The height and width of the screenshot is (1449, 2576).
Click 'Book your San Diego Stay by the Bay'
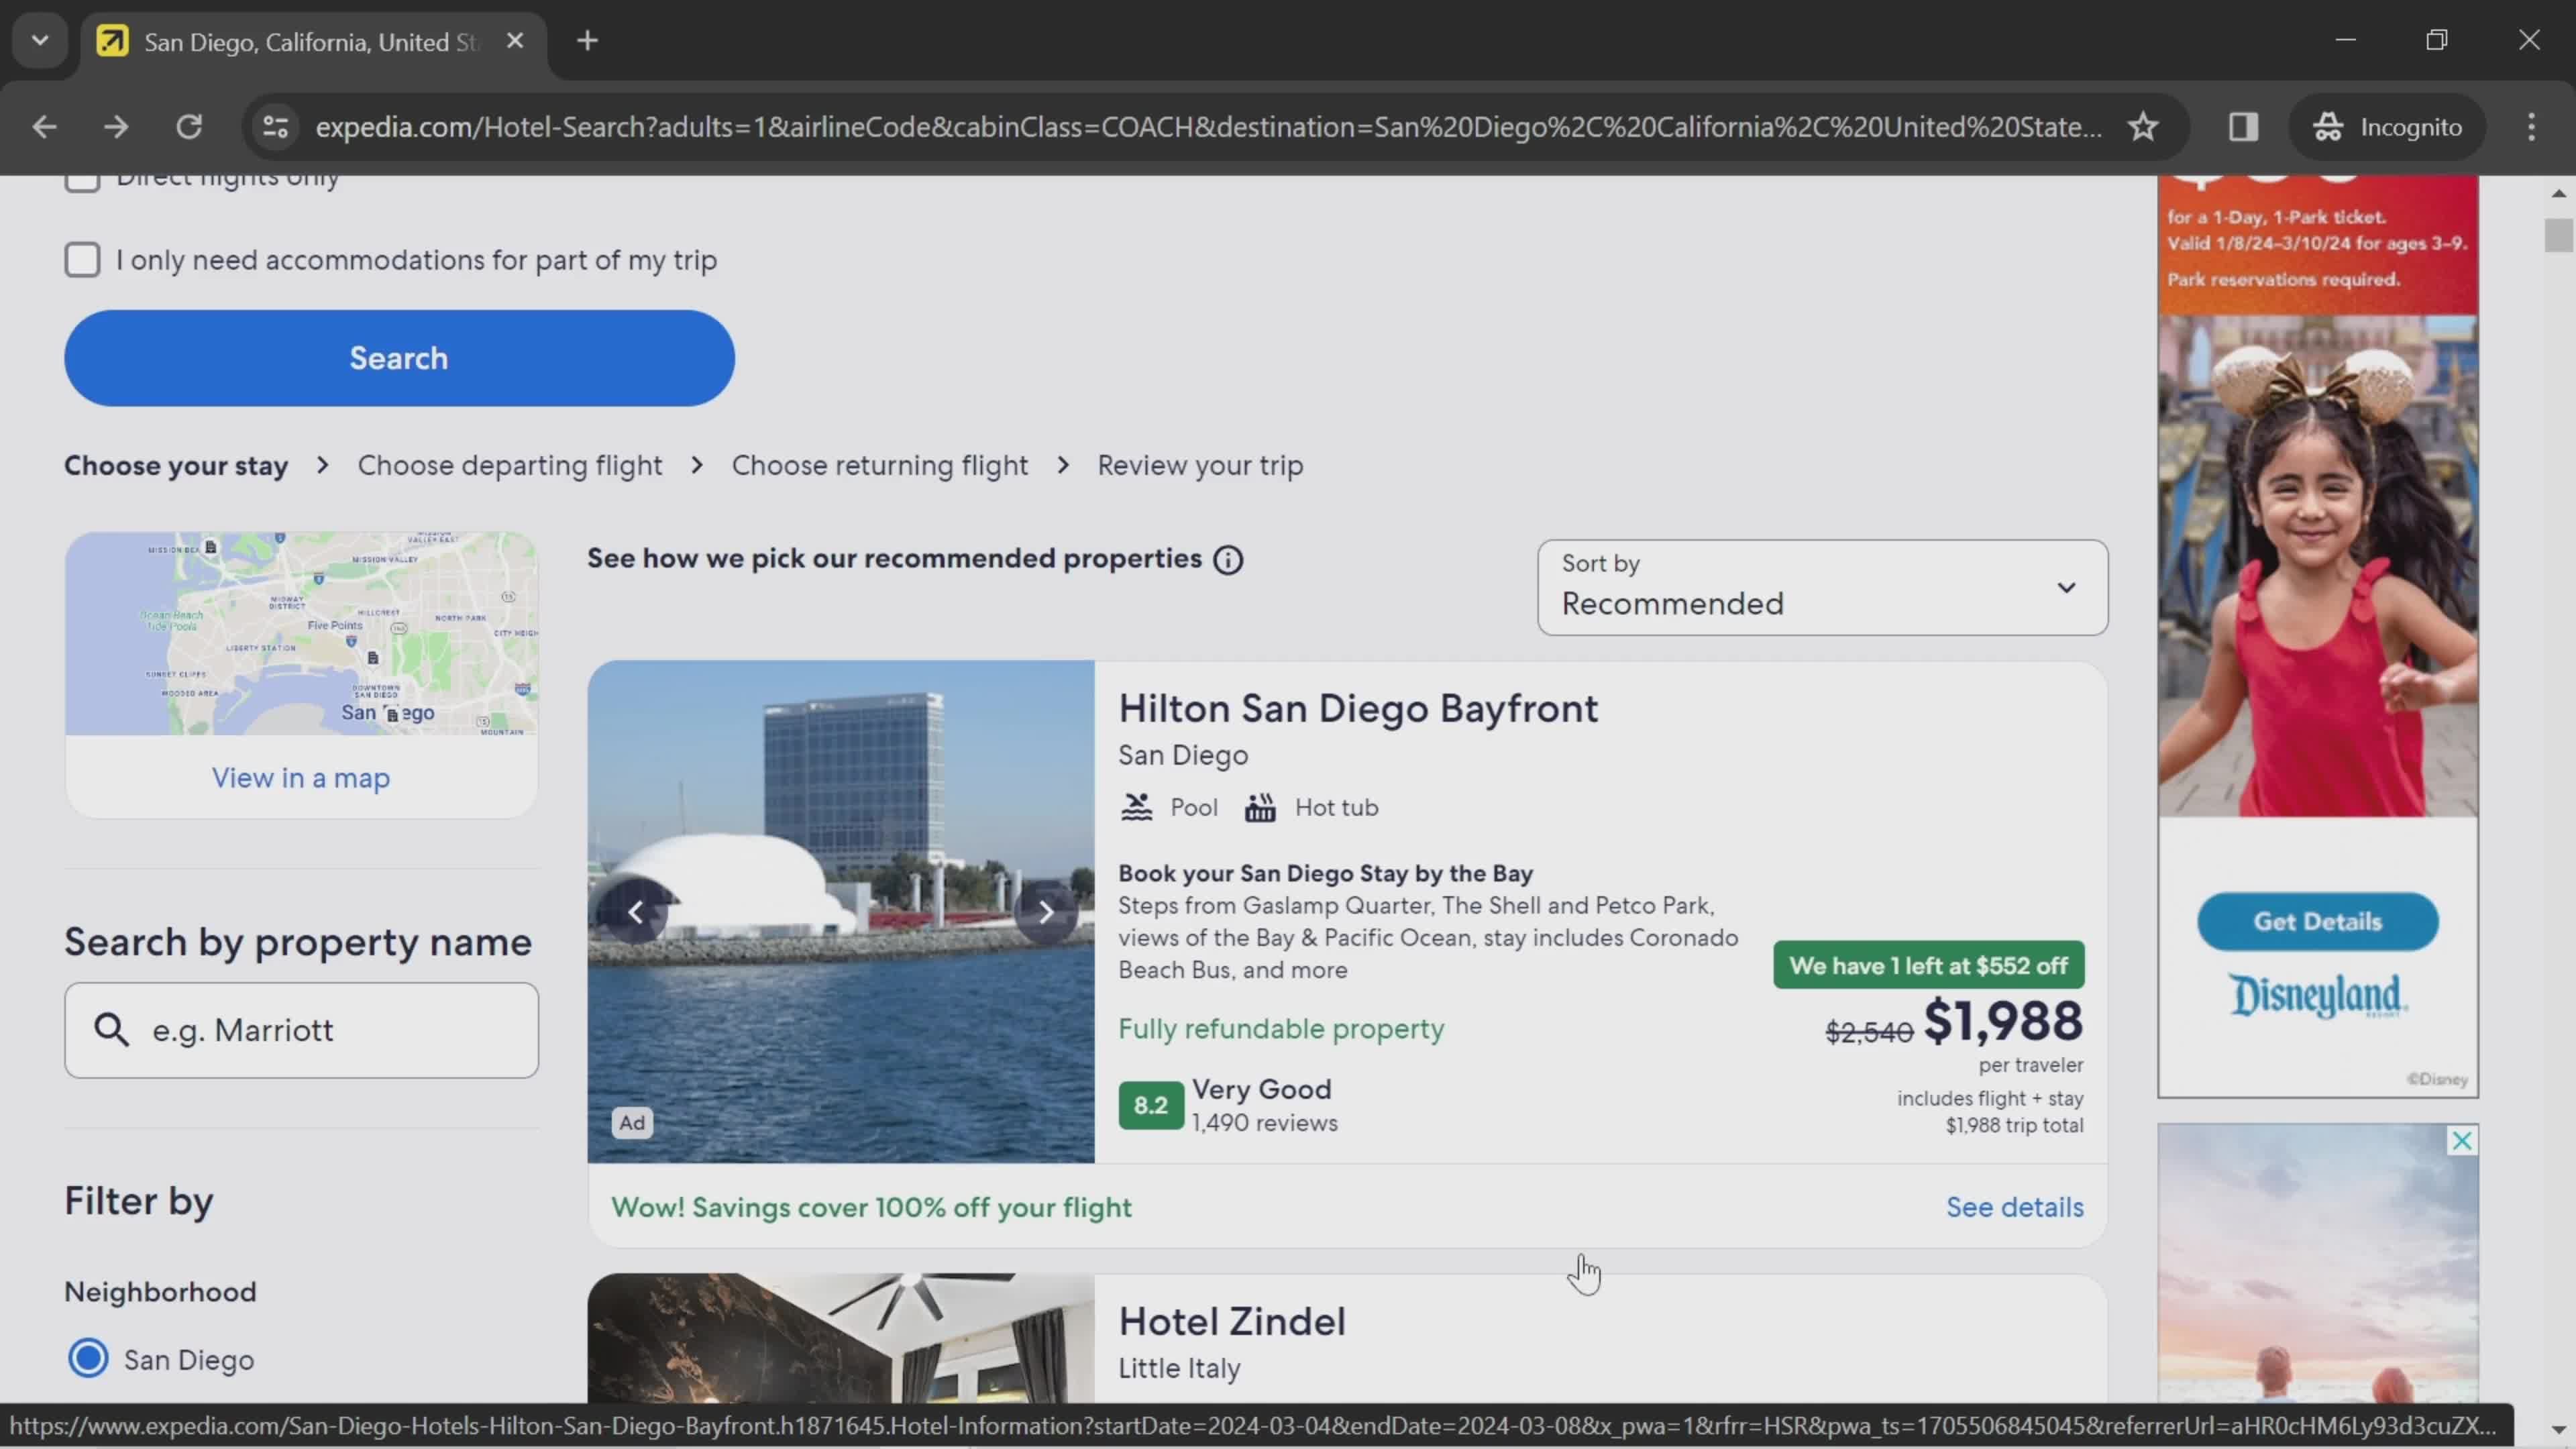click(x=1325, y=873)
